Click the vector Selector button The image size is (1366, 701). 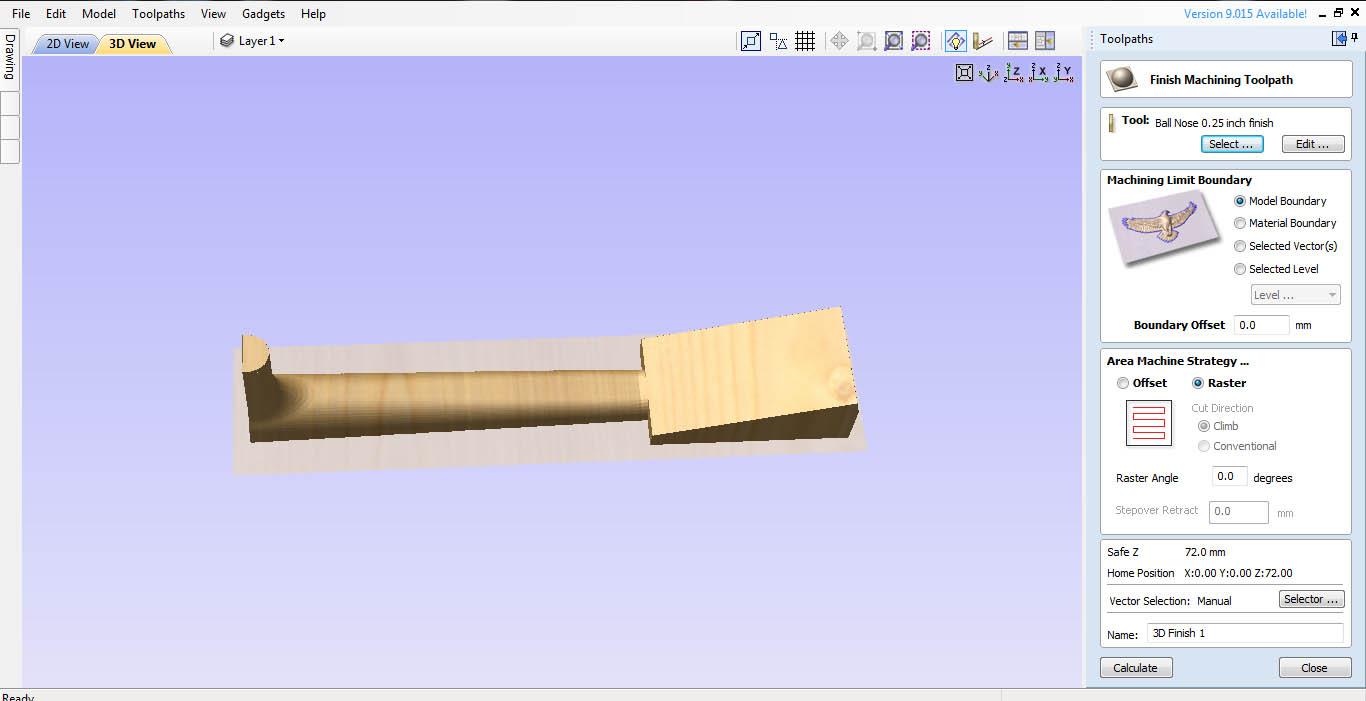[1310, 599]
